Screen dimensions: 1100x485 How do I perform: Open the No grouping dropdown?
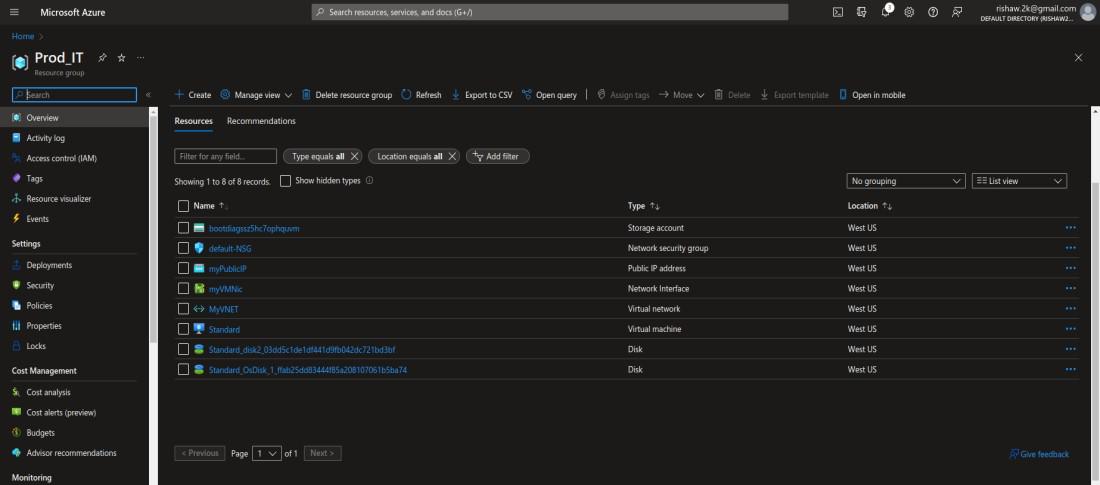coord(906,181)
